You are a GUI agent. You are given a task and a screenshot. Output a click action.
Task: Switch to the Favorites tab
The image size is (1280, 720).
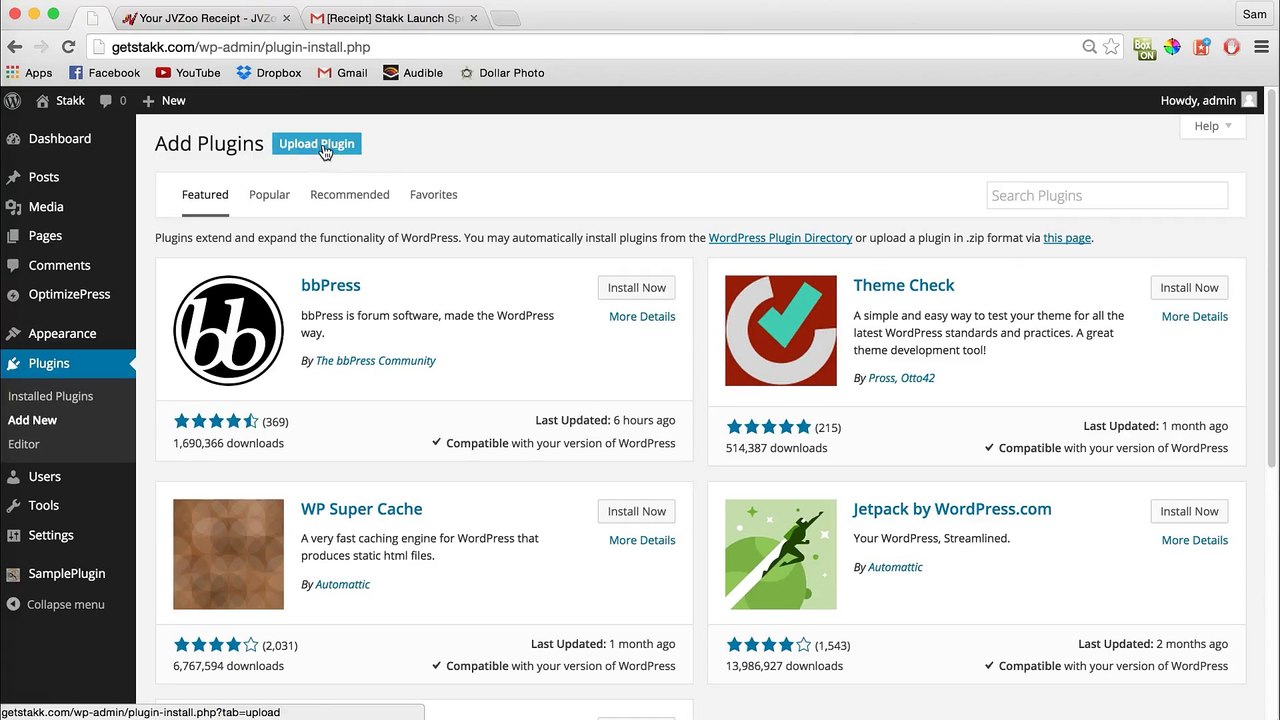pos(433,194)
